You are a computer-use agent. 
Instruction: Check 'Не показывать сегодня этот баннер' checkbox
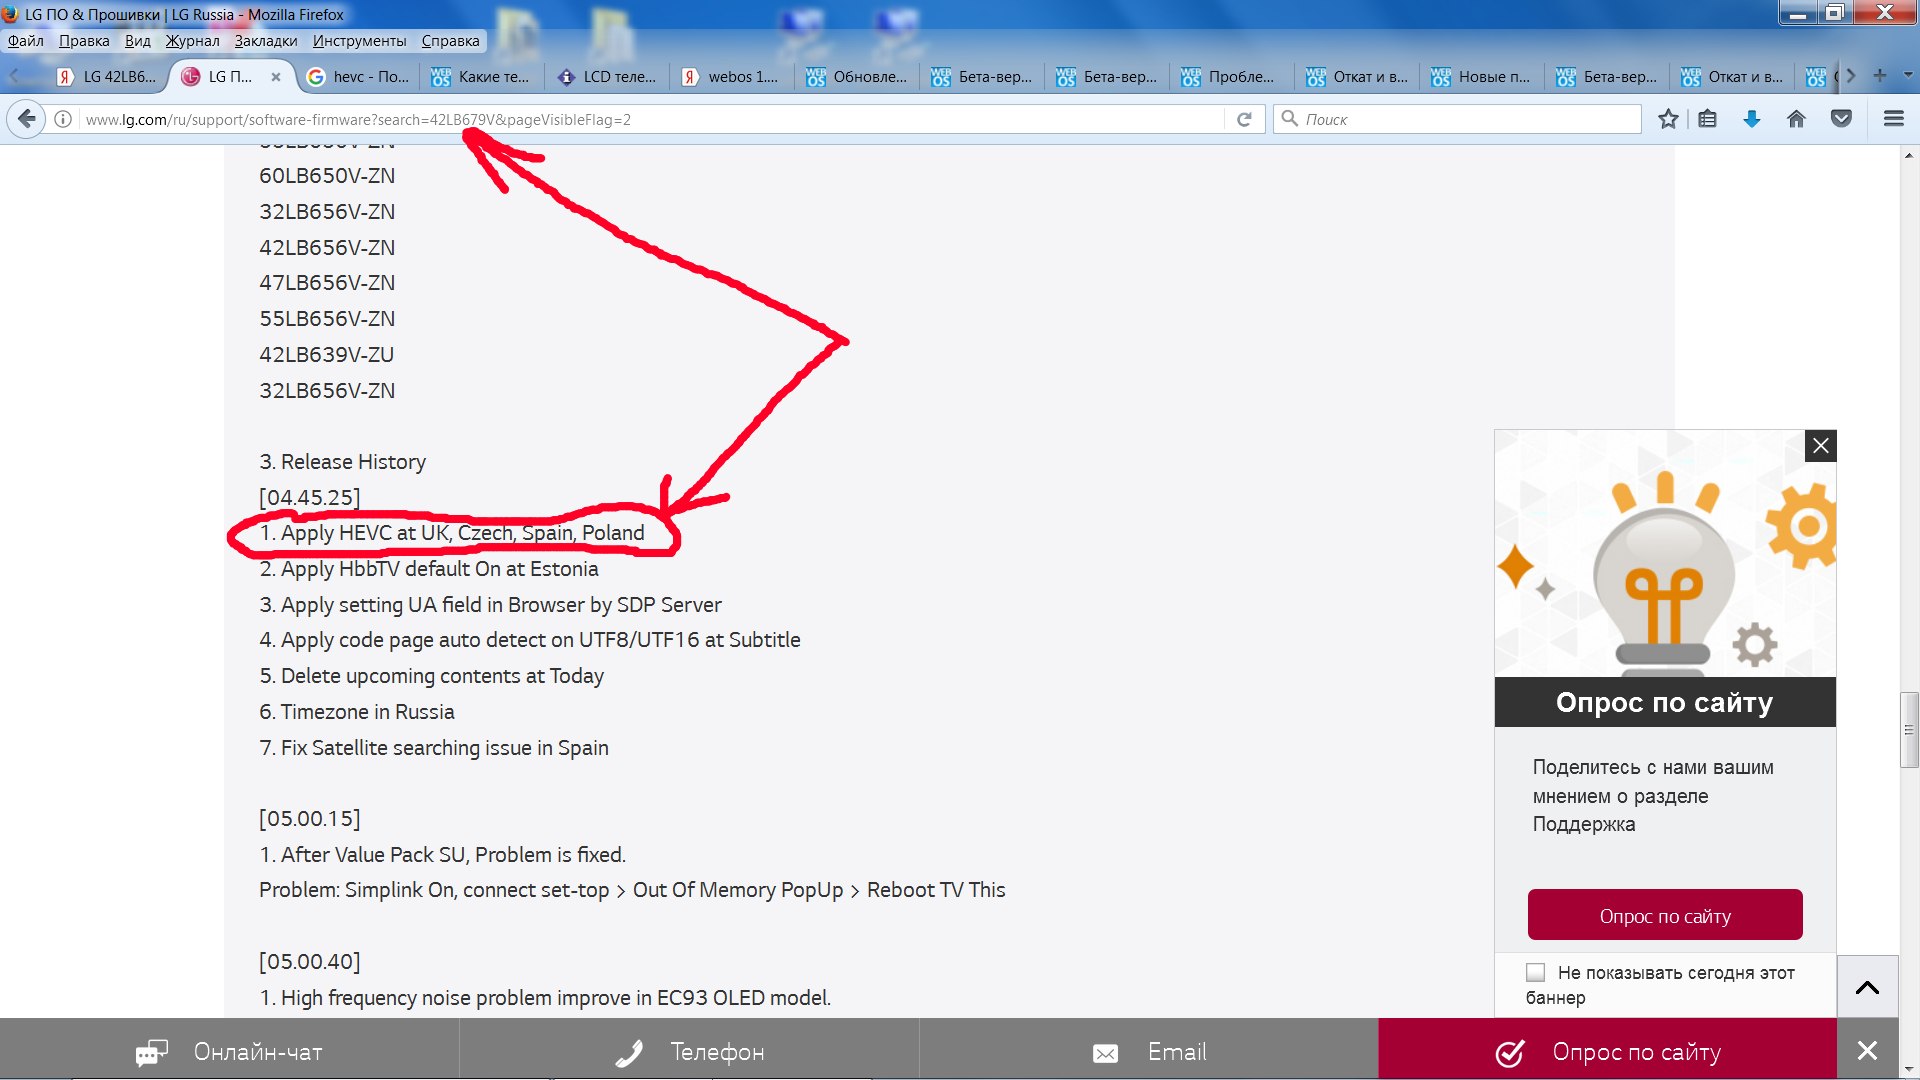[x=1536, y=972]
